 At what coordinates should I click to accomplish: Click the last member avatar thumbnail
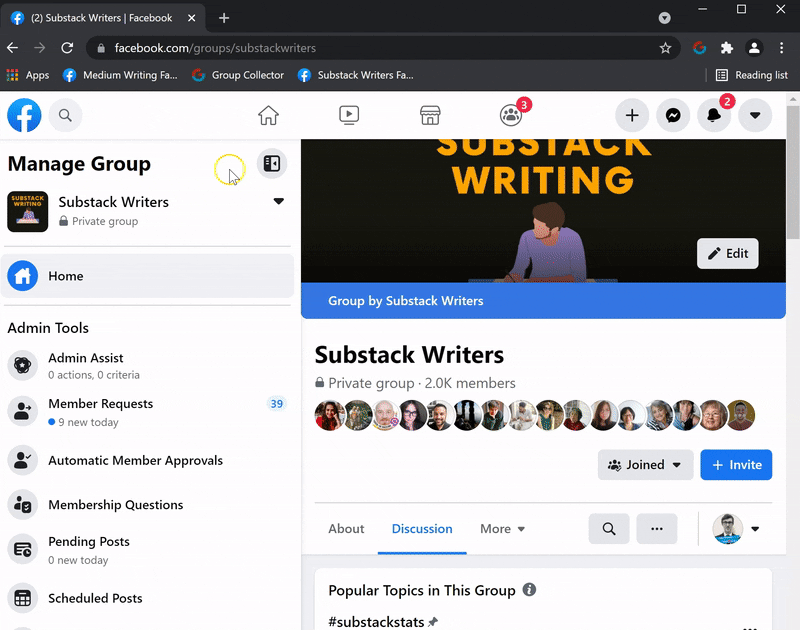point(740,415)
